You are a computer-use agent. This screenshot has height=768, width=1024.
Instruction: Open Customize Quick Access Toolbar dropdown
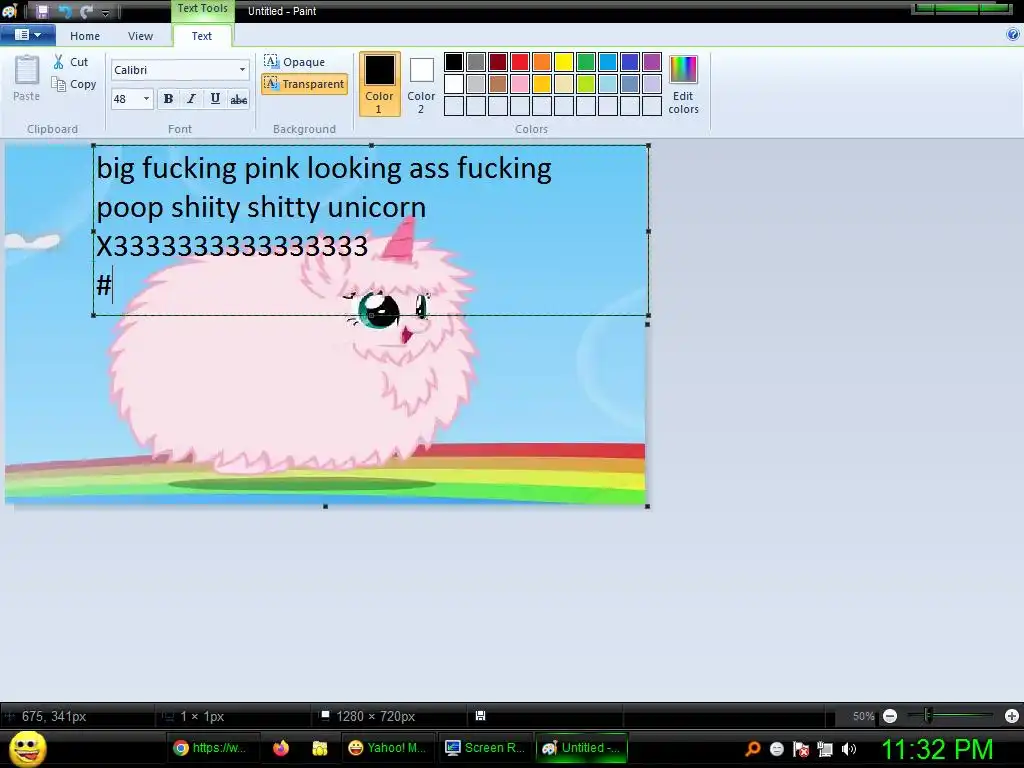[105, 12]
